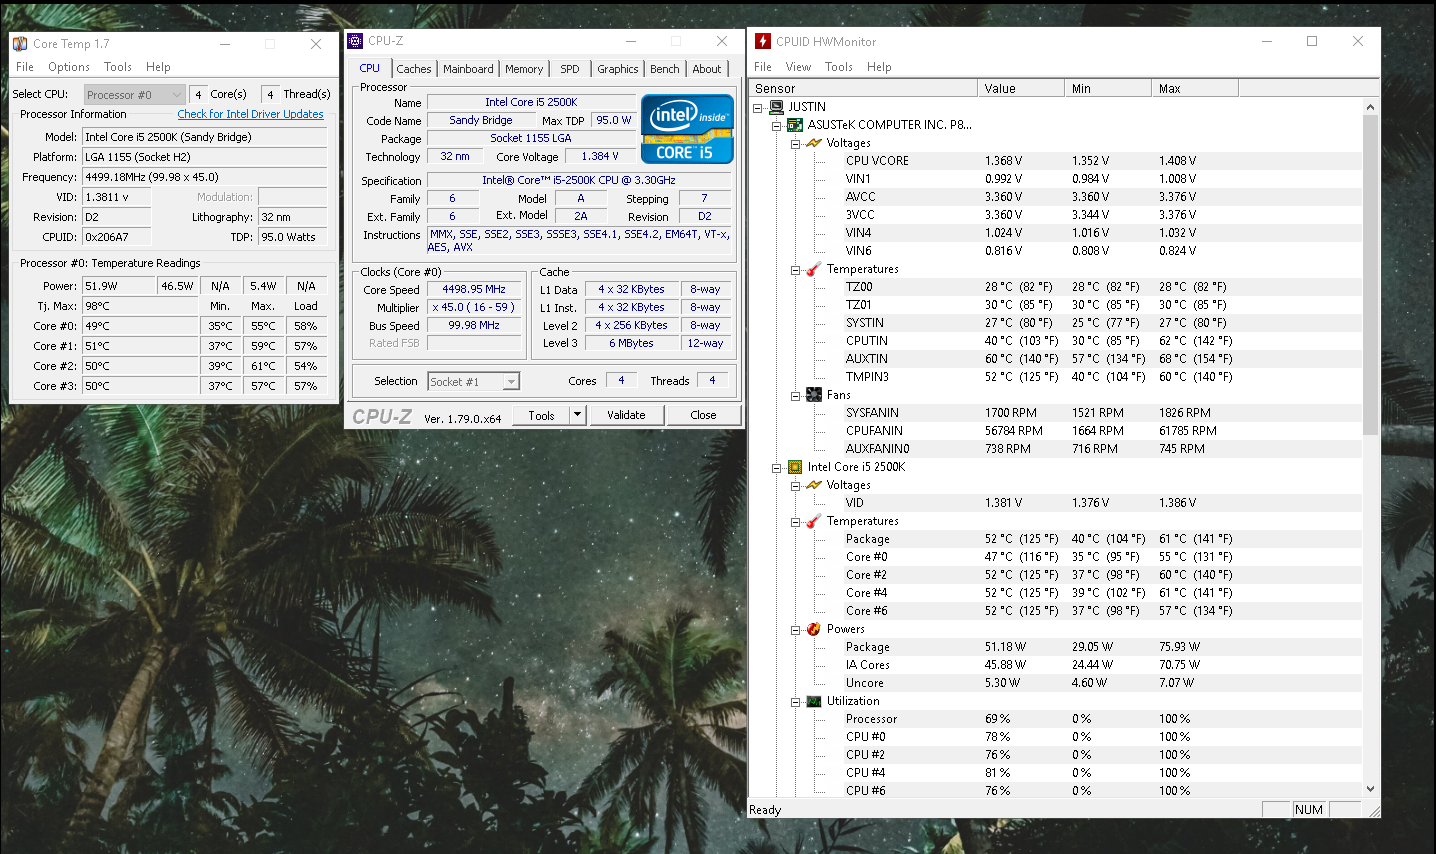Click the HWMonitor scrollbar down arrow

point(1370,789)
